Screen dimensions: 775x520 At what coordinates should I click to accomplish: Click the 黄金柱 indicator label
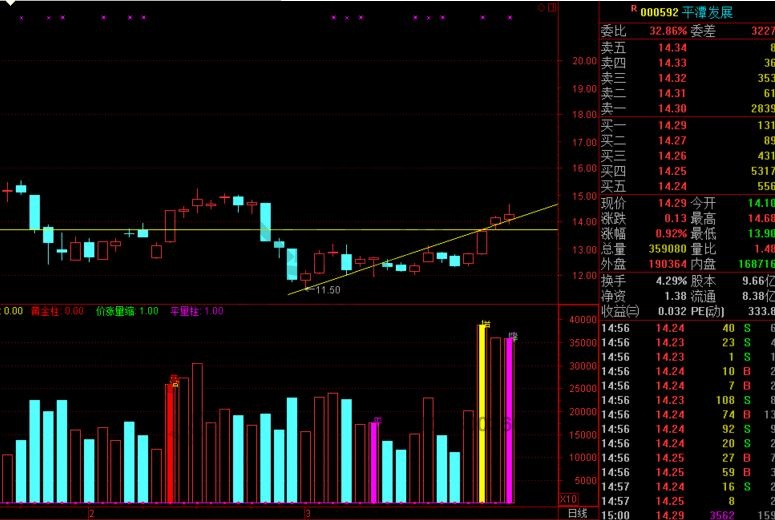coord(44,311)
